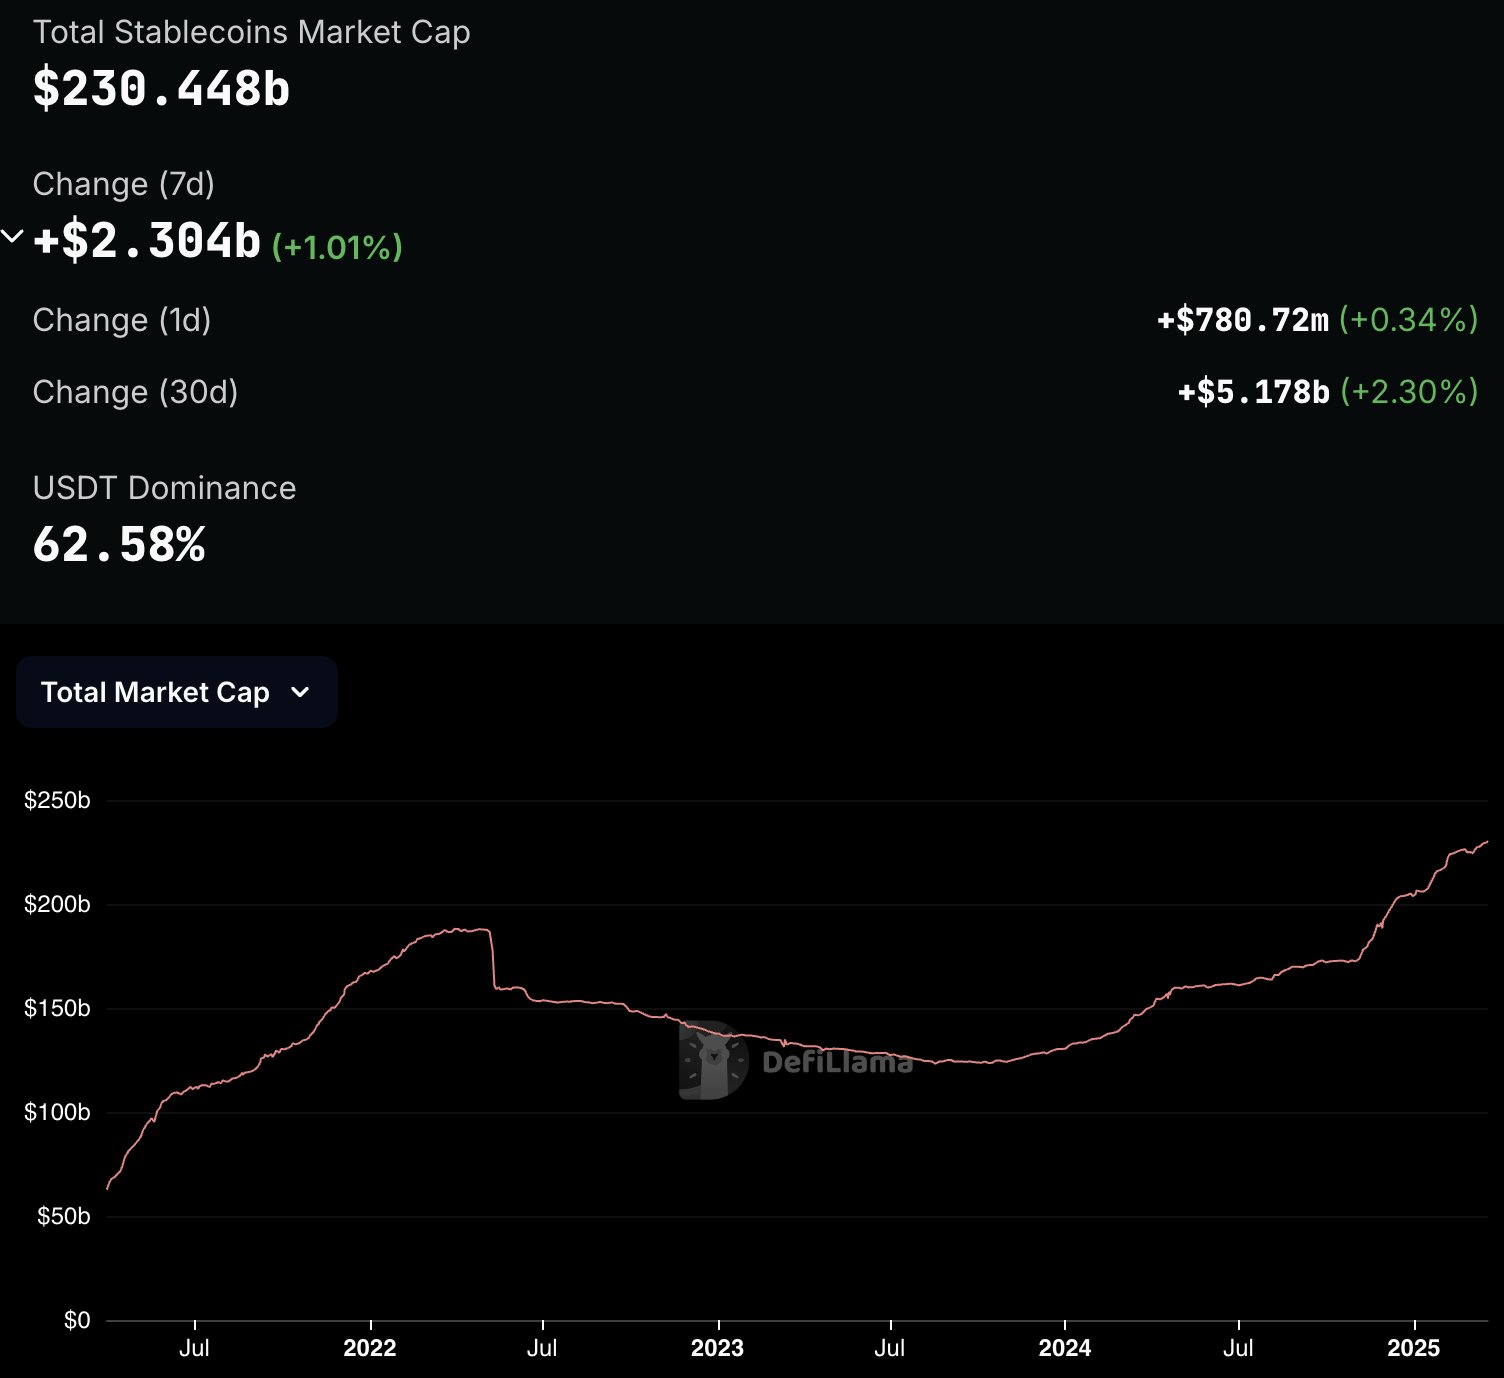Click the $100b y-axis label

tap(57, 1112)
